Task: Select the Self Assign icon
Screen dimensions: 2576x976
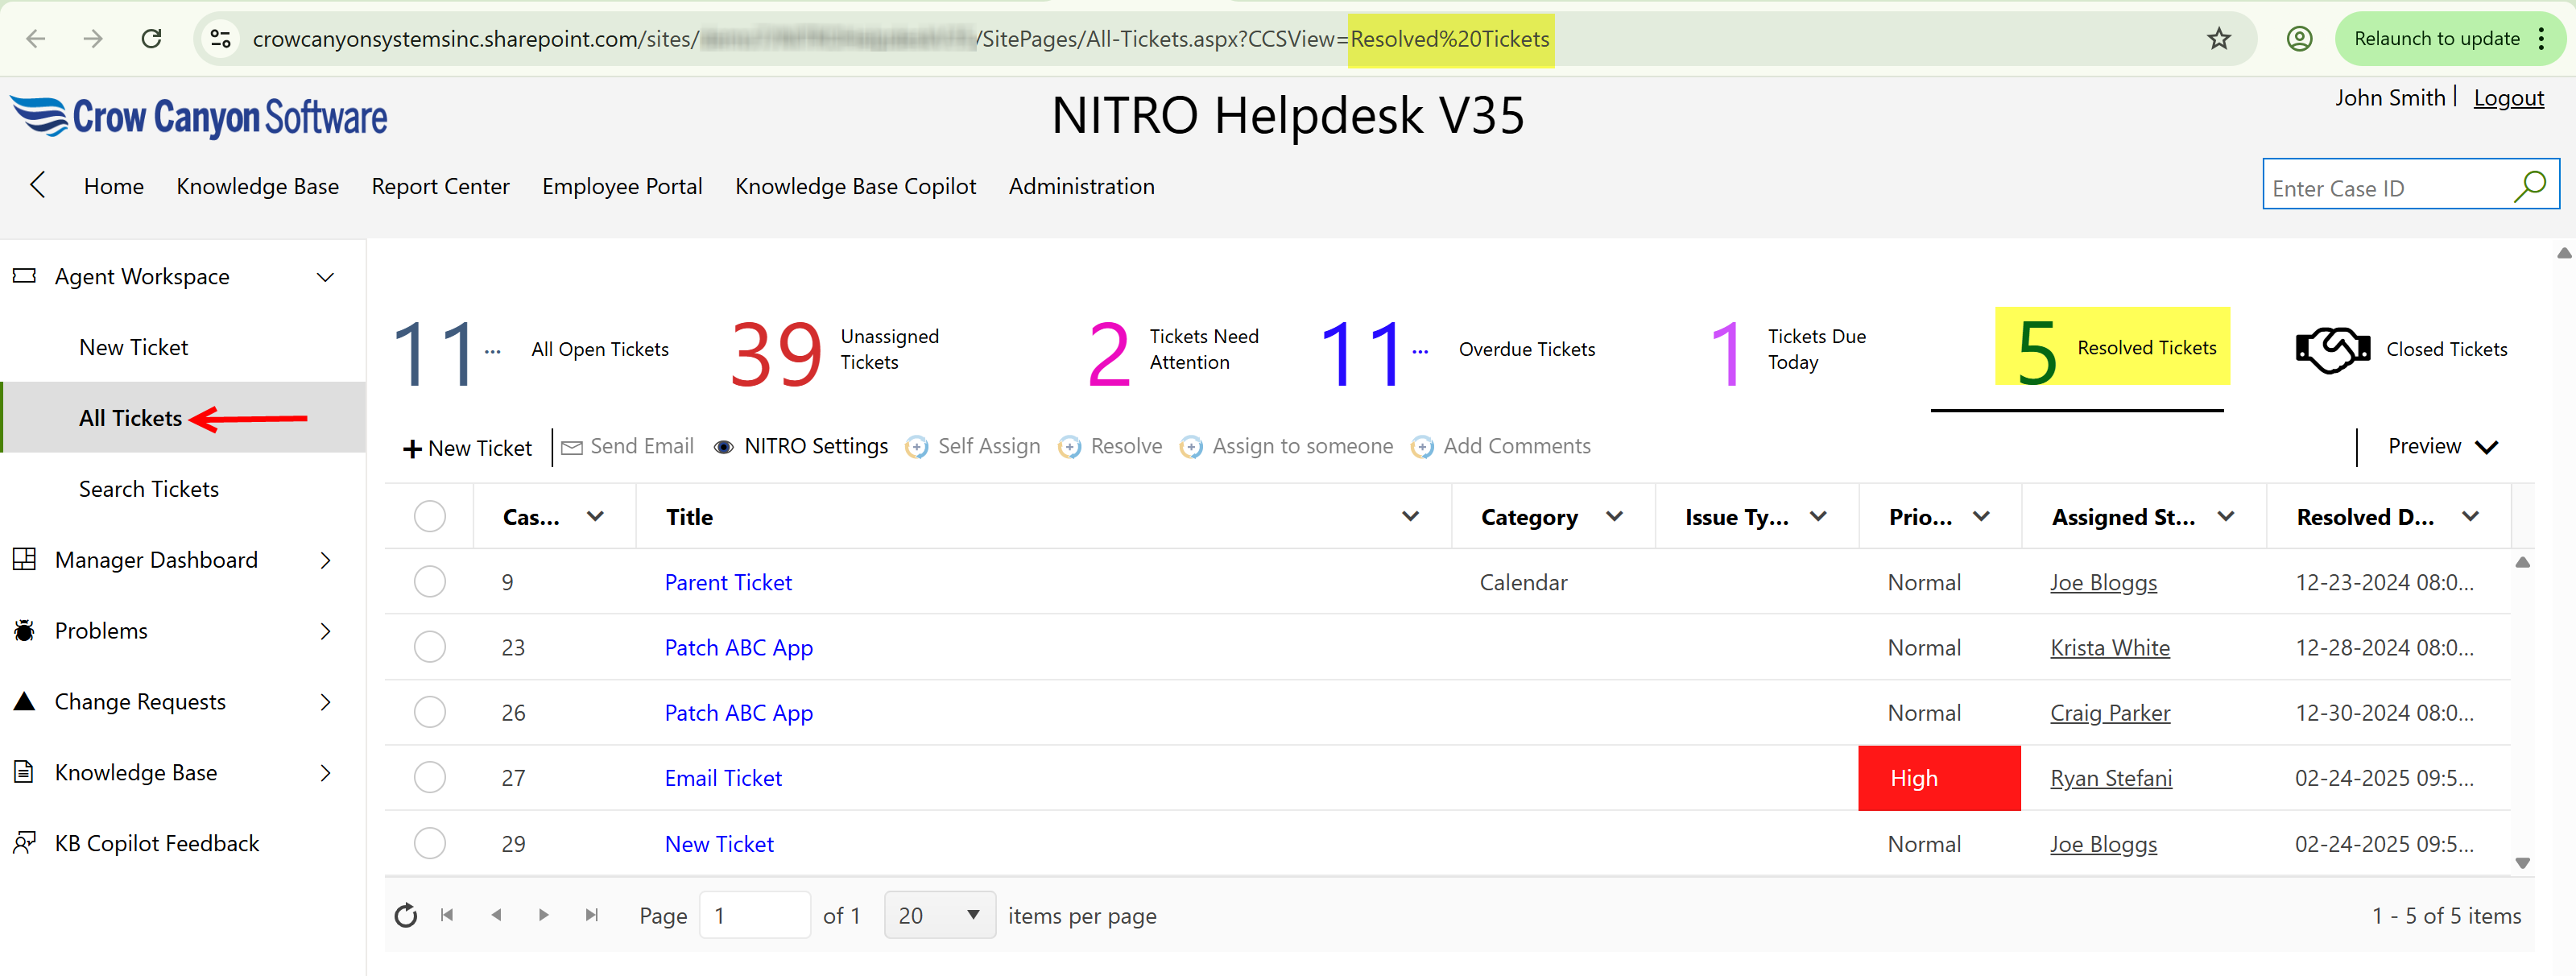Action: pyautogui.click(x=916, y=447)
